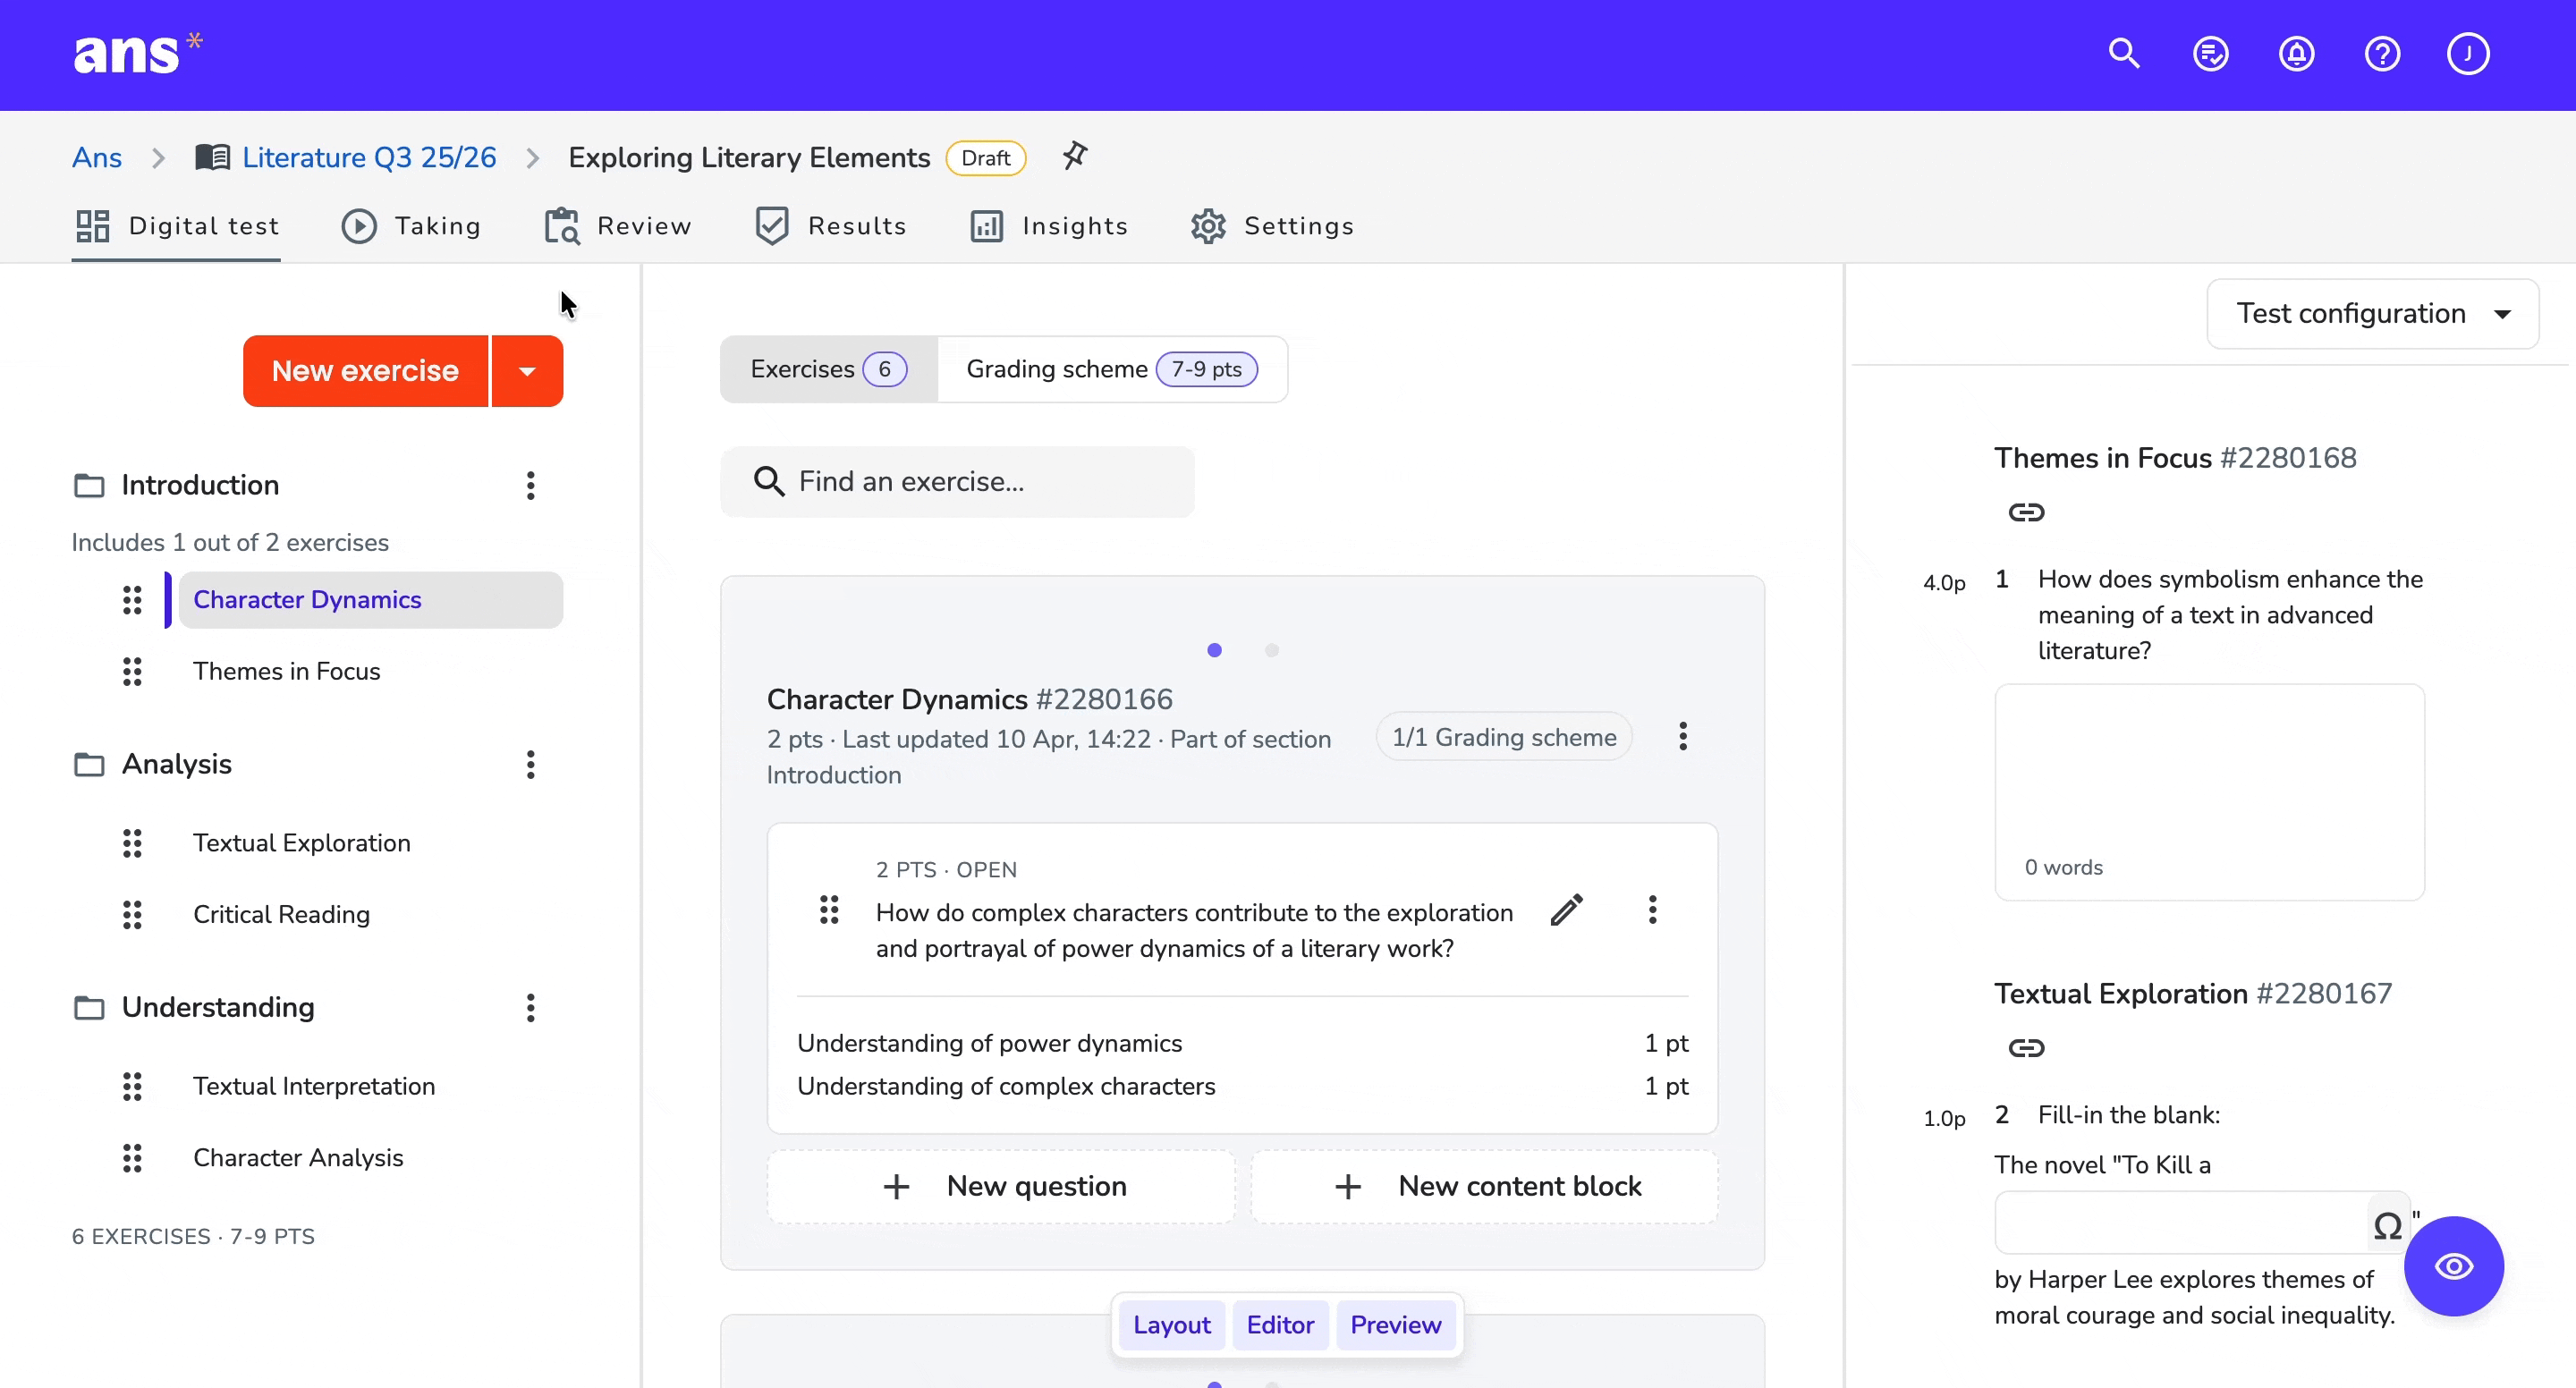Open the Settings tab
Viewport: 2576px width, 1388px height.
1272,226
